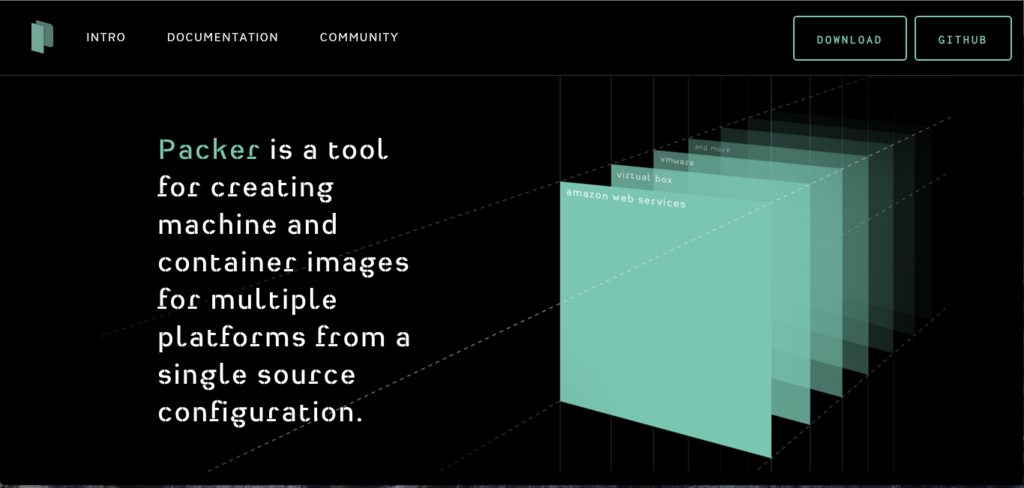This screenshot has width=1024, height=488.
Task: Click the "container images" headline line
Action: click(x=283, y=263)
